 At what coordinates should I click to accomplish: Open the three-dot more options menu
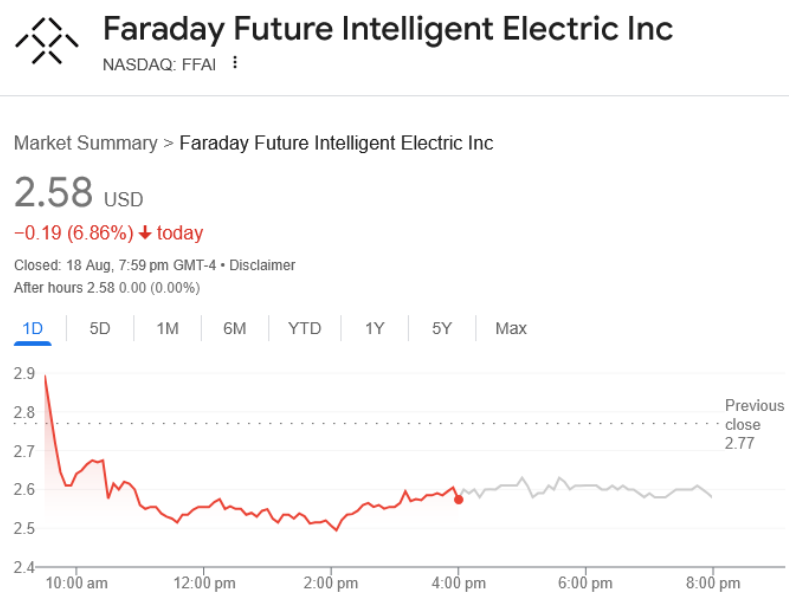click(235, 63)
